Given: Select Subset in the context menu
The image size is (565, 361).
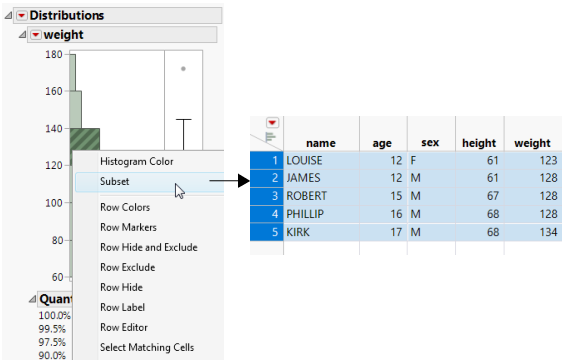Looking at the screenshot, I should pyautogui.click(x=149, y=182).
